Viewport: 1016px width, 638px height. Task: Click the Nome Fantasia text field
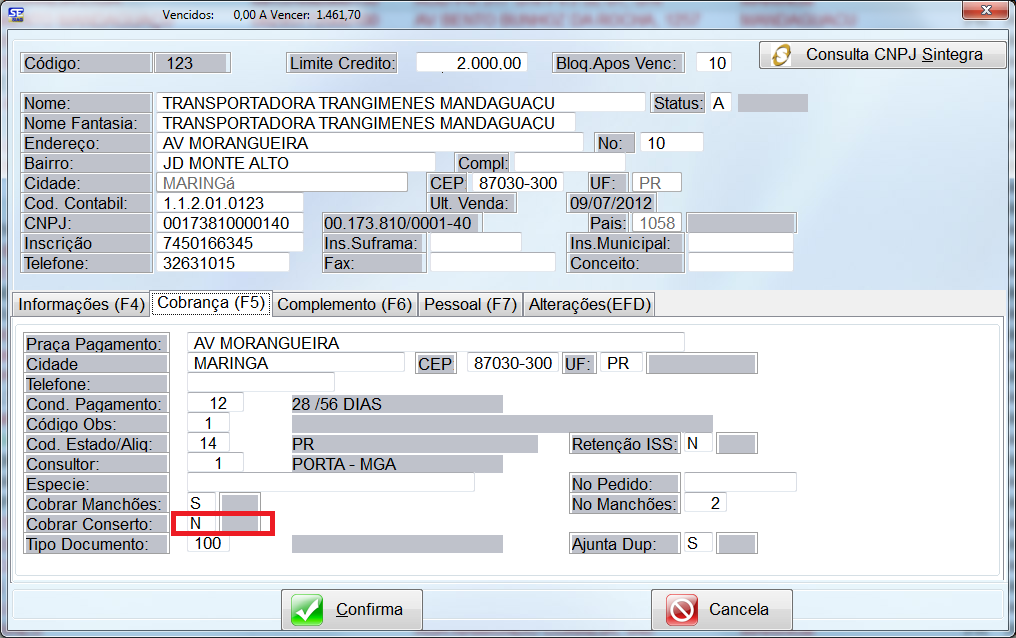365,123
